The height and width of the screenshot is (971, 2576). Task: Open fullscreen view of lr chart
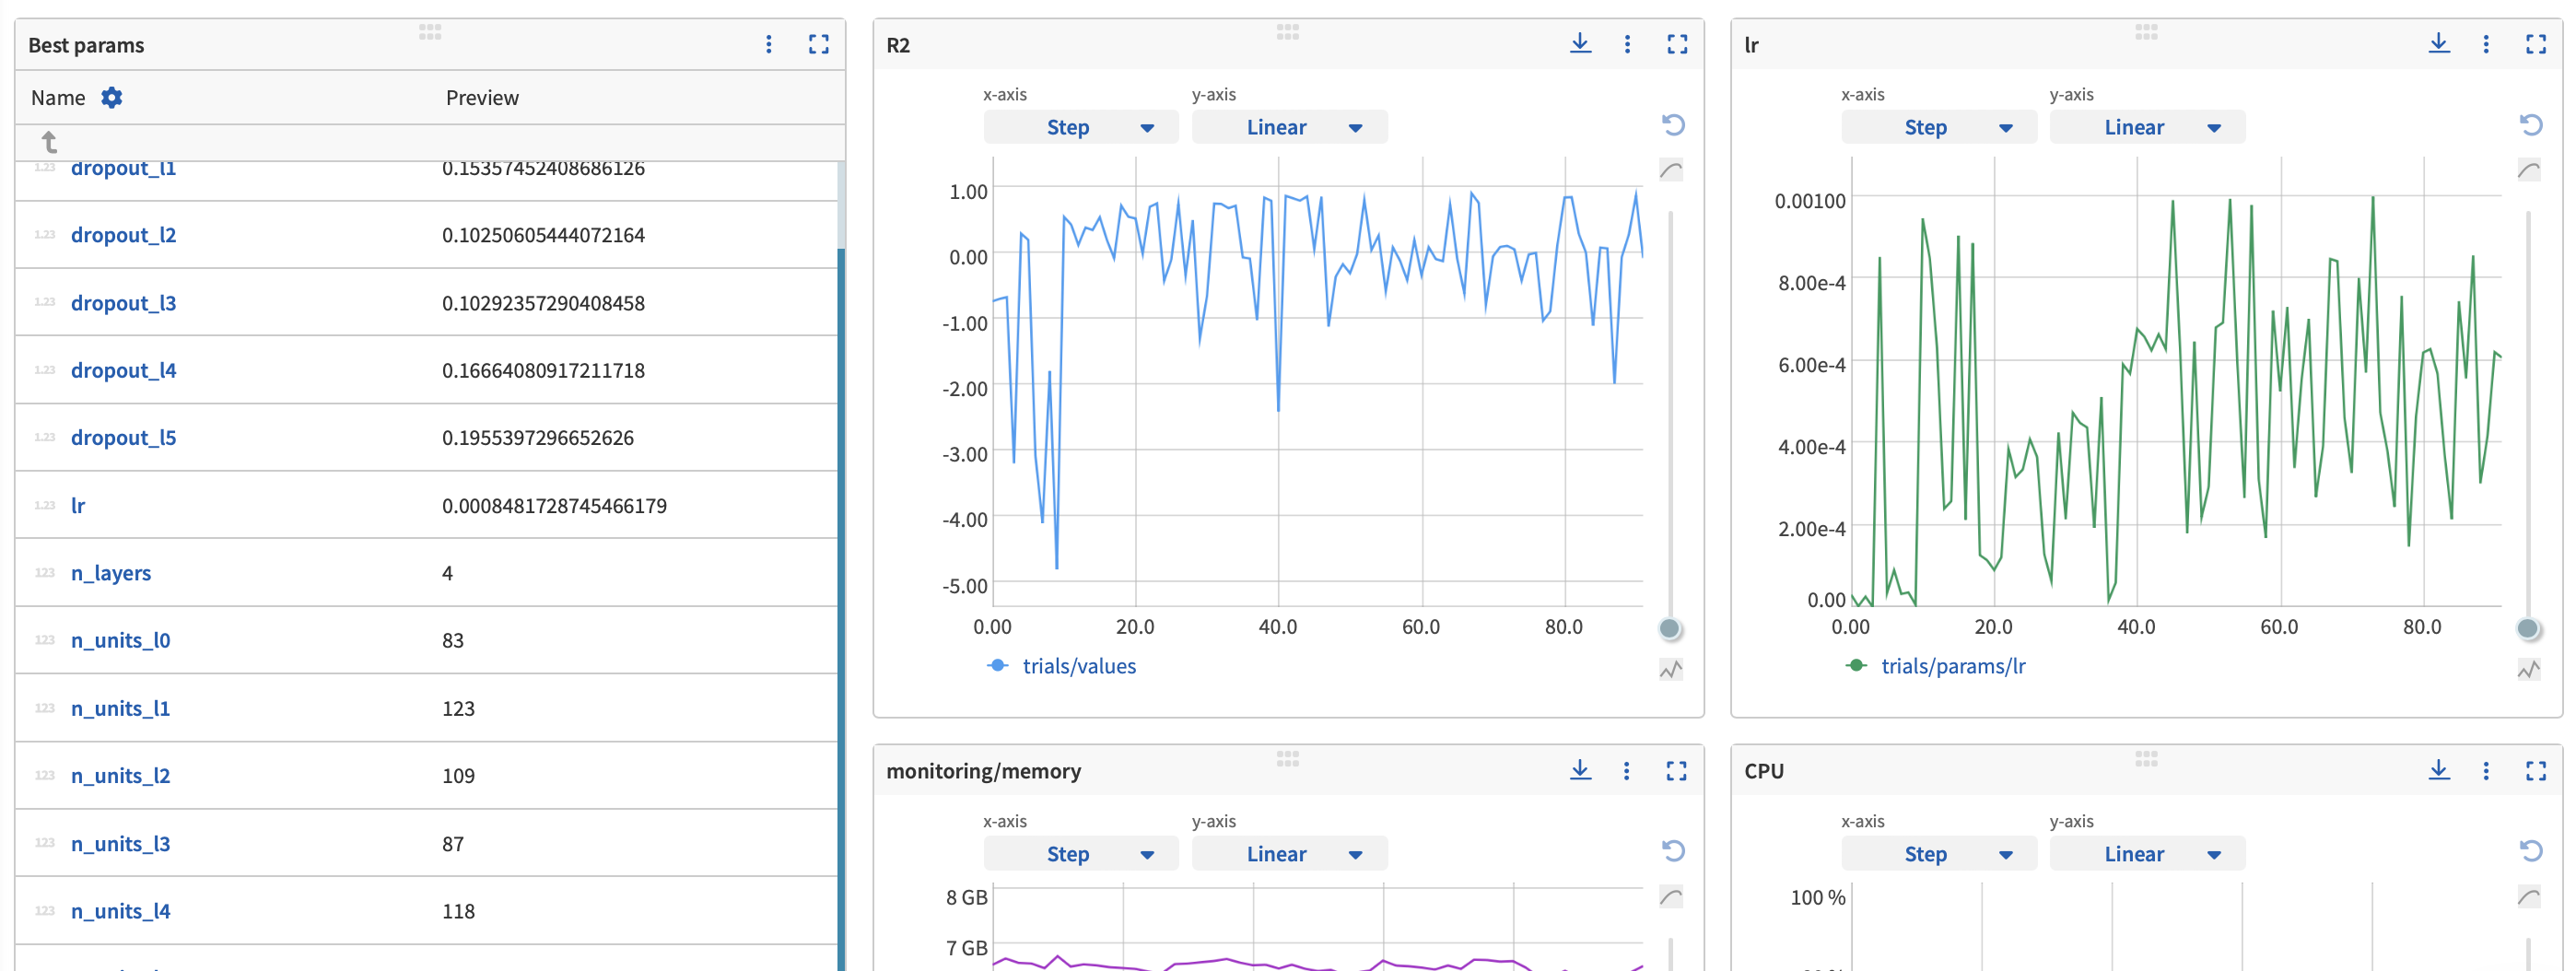[2535, 44]
